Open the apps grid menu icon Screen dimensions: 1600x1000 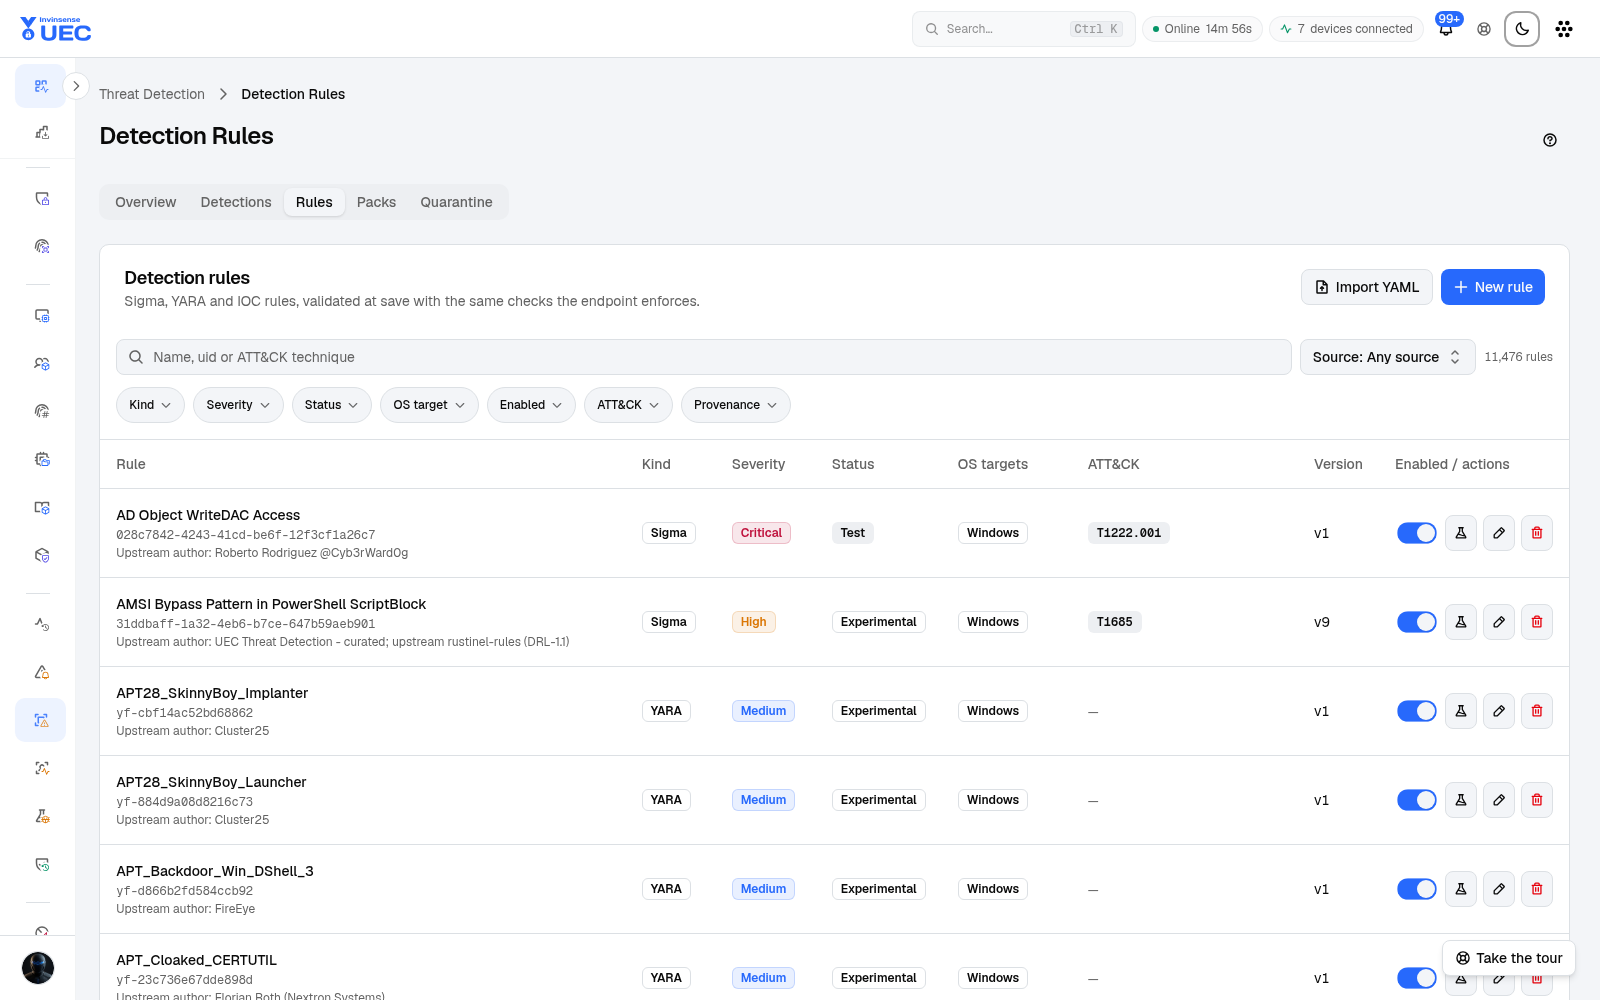[1564, 29]
